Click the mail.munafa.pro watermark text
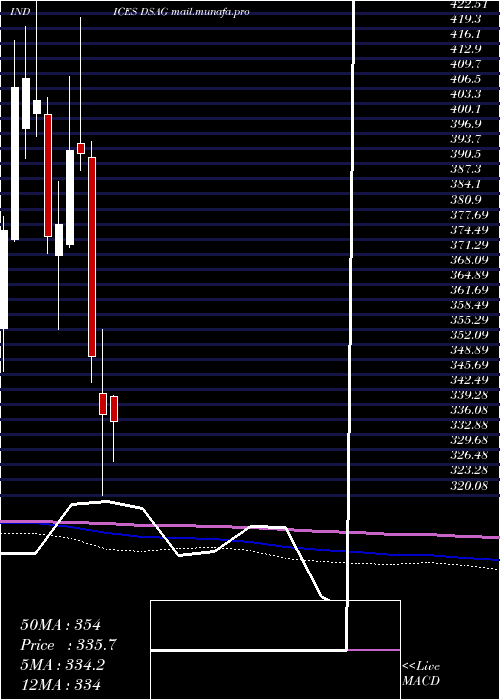500x700 pixels. [x=209, y=12]
